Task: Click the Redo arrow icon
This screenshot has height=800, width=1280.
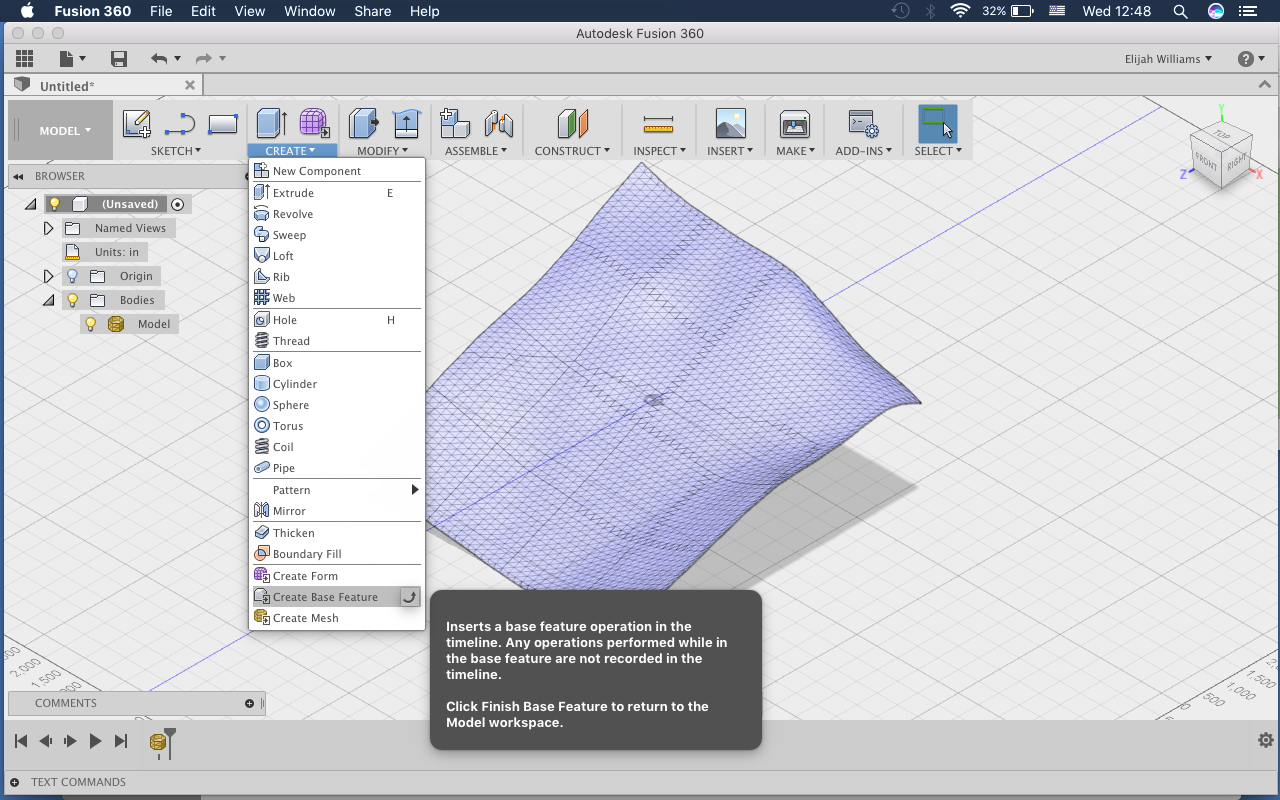Action: coord(203,59)
